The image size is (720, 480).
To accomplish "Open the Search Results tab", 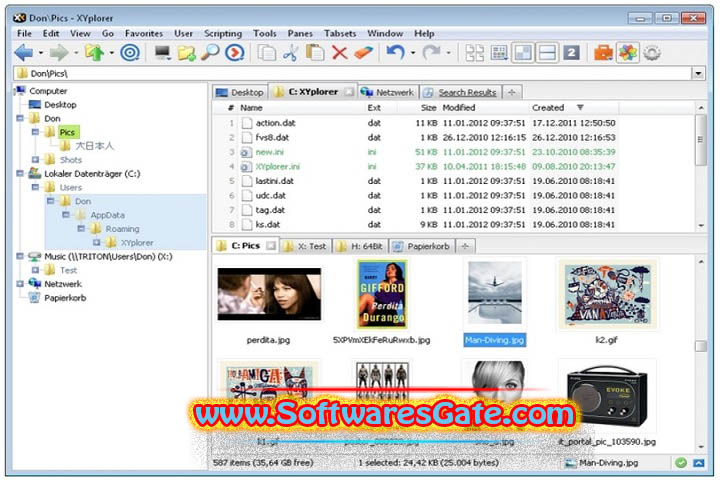I will point(461,92).
